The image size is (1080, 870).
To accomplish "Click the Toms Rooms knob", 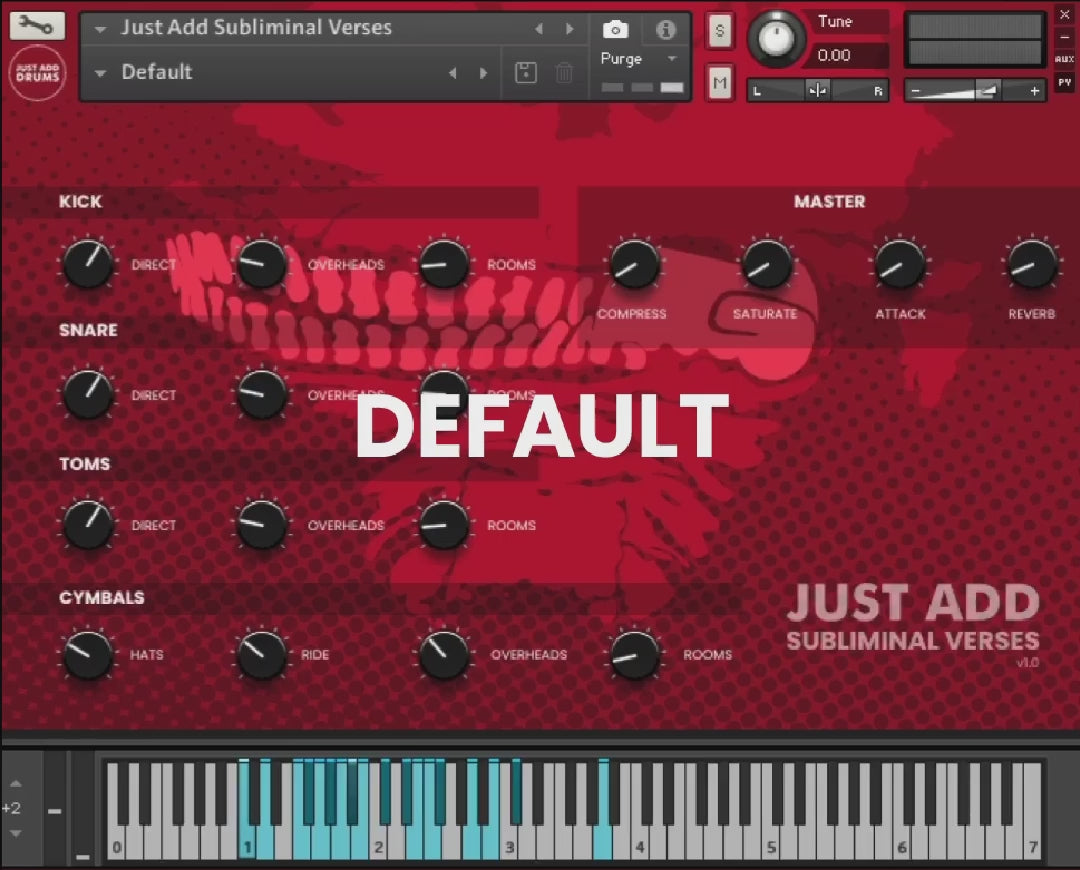I will [x=444, y=524].
